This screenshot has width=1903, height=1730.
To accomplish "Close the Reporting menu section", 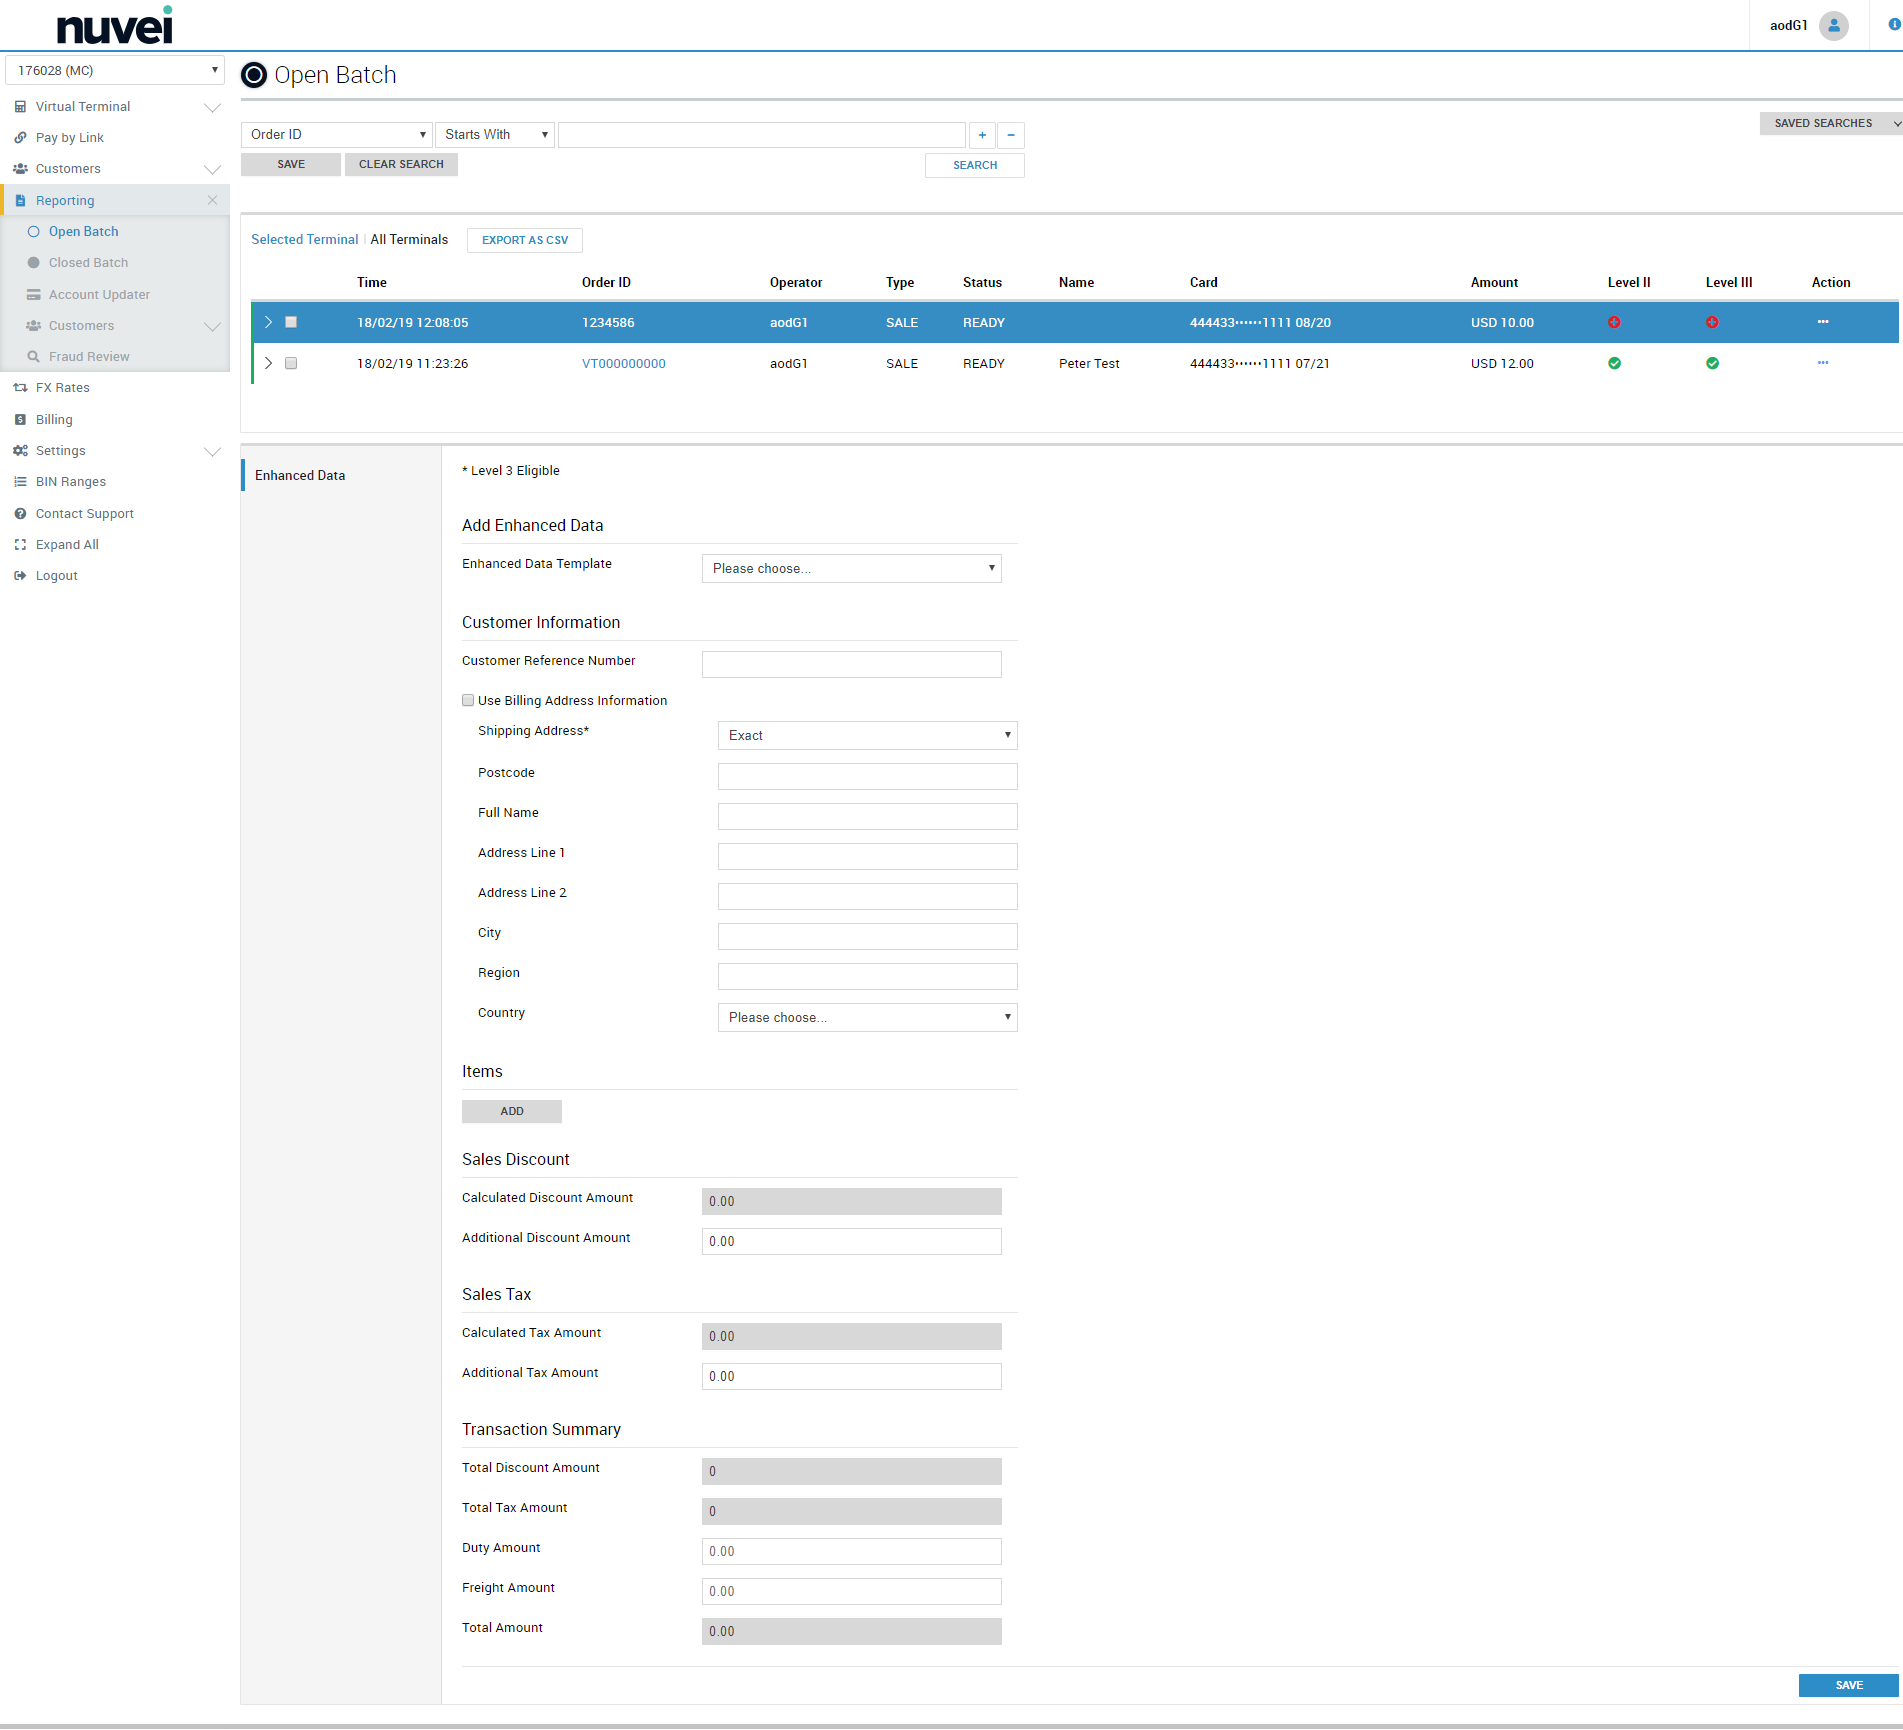I will [x=212, y=201].
